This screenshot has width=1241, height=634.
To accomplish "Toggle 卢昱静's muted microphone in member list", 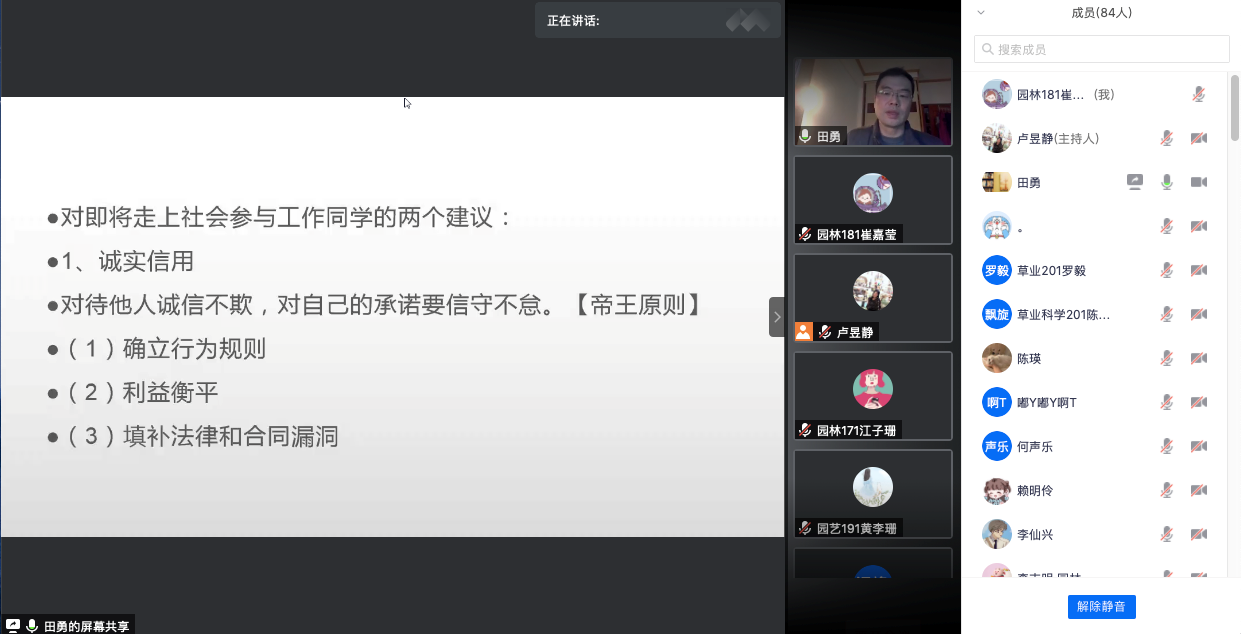I will [x=1166, y=138].
